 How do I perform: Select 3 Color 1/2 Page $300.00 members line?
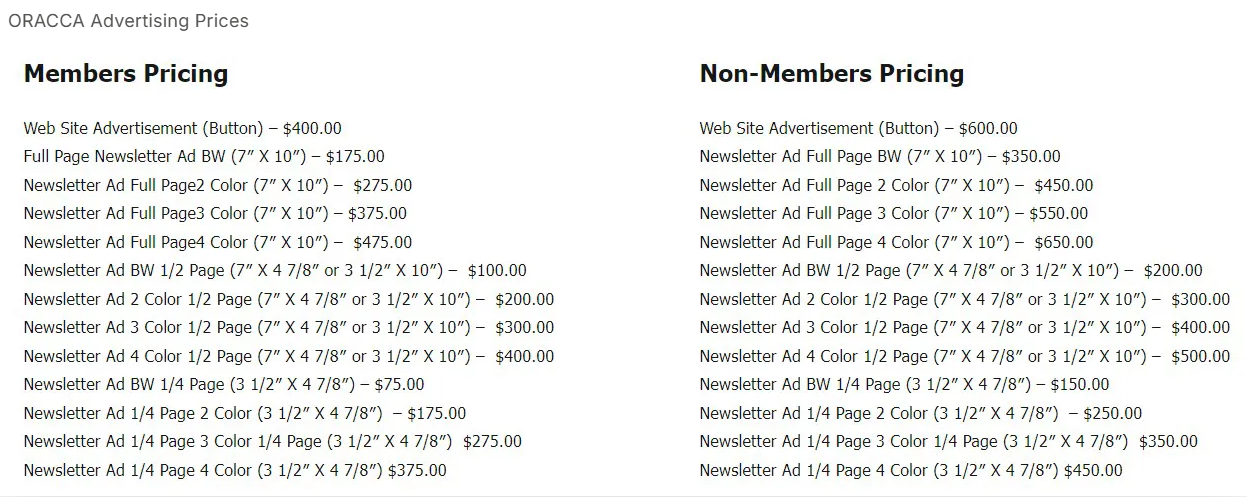pos(288,328)
